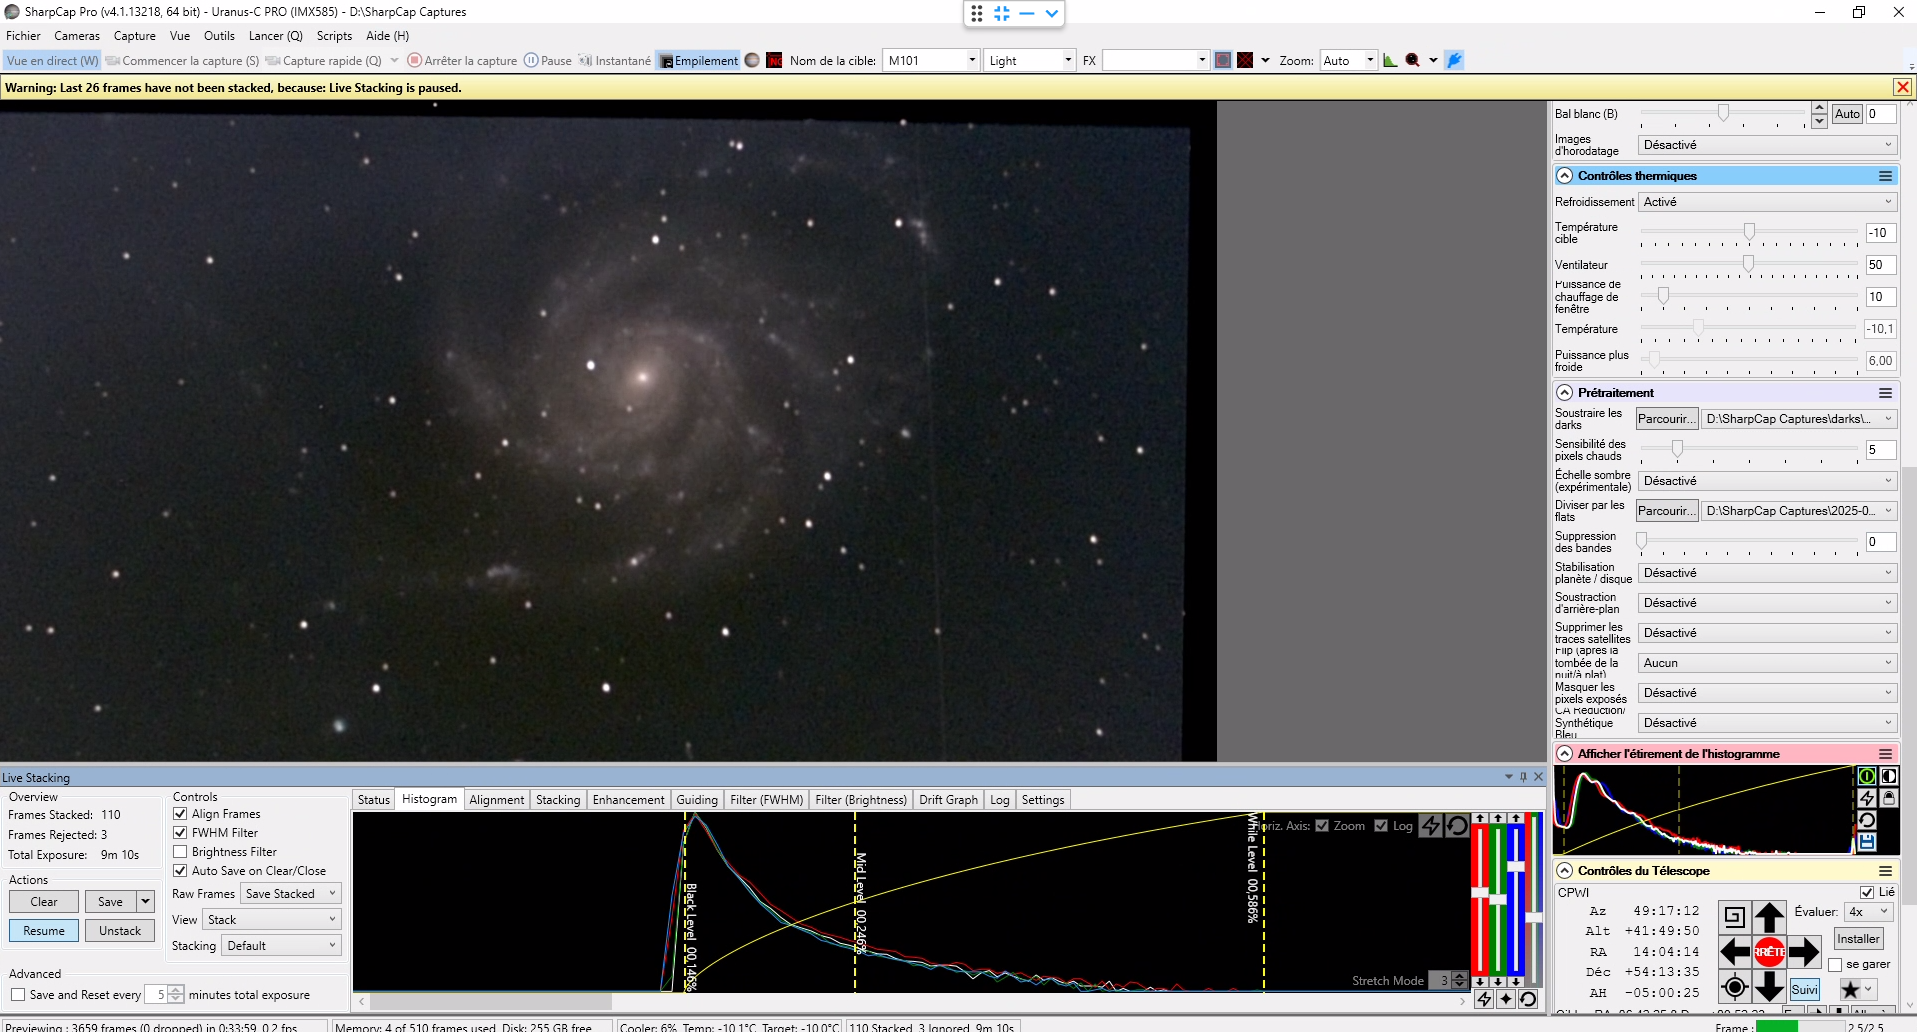This screenshot has height=1032, width=1917.
Task: Open the Refroidissement Activé dropdown
Action: 1767,202
